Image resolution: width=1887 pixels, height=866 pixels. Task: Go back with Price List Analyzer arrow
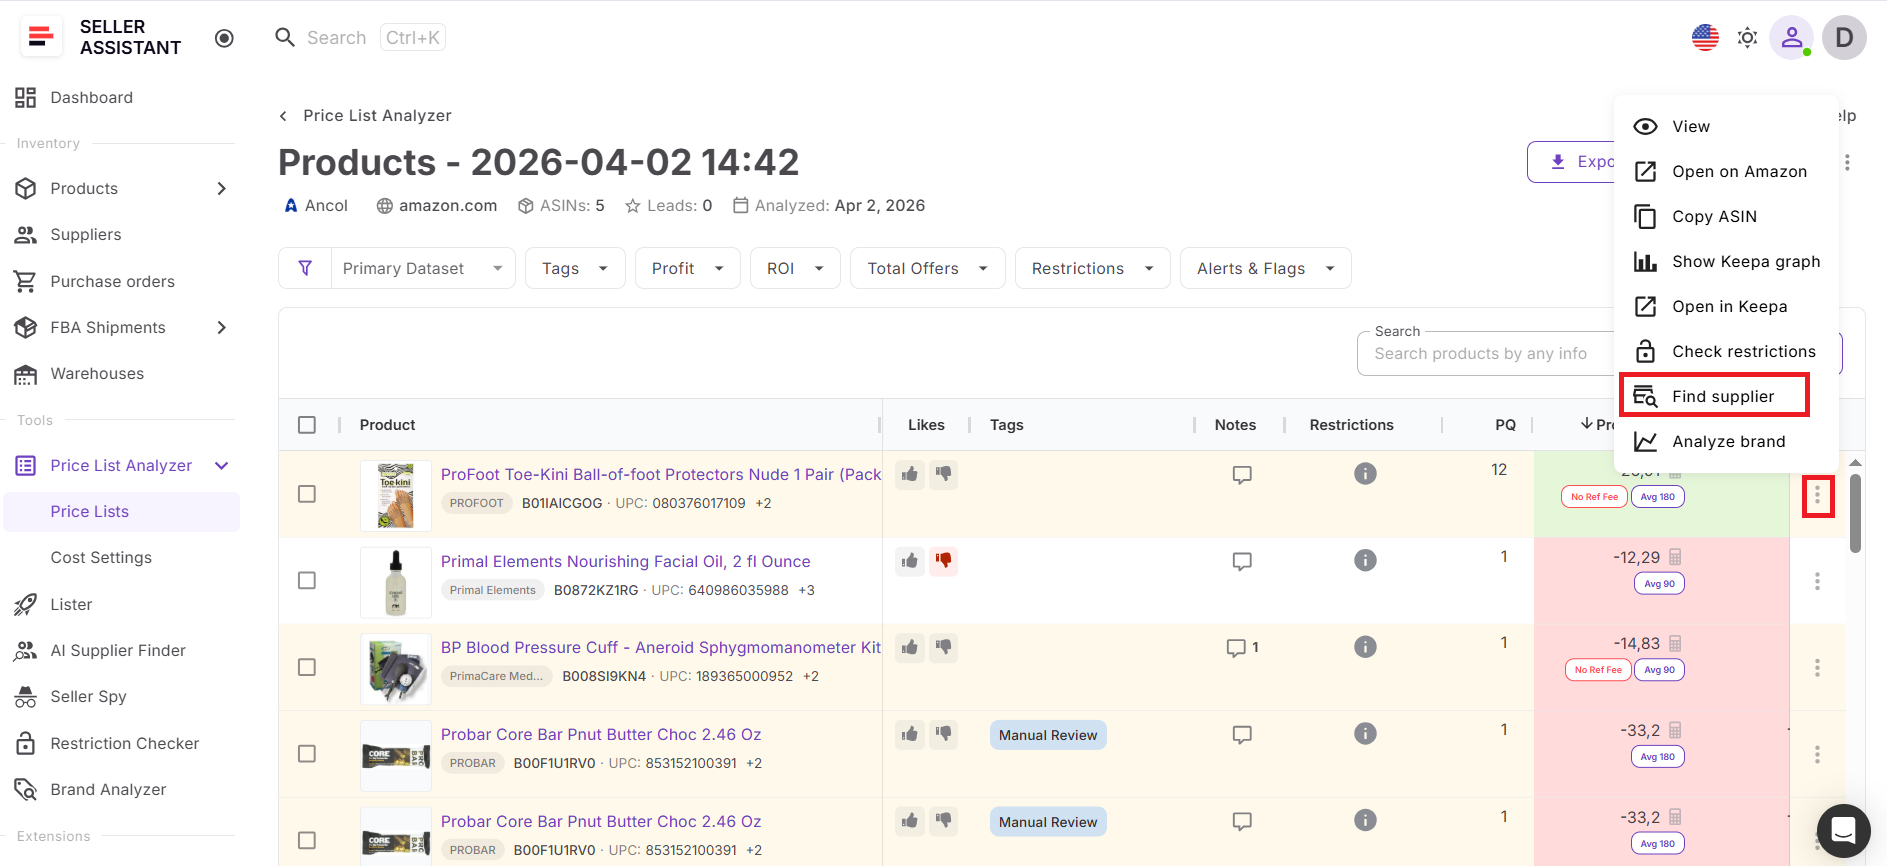click(283, 116)
